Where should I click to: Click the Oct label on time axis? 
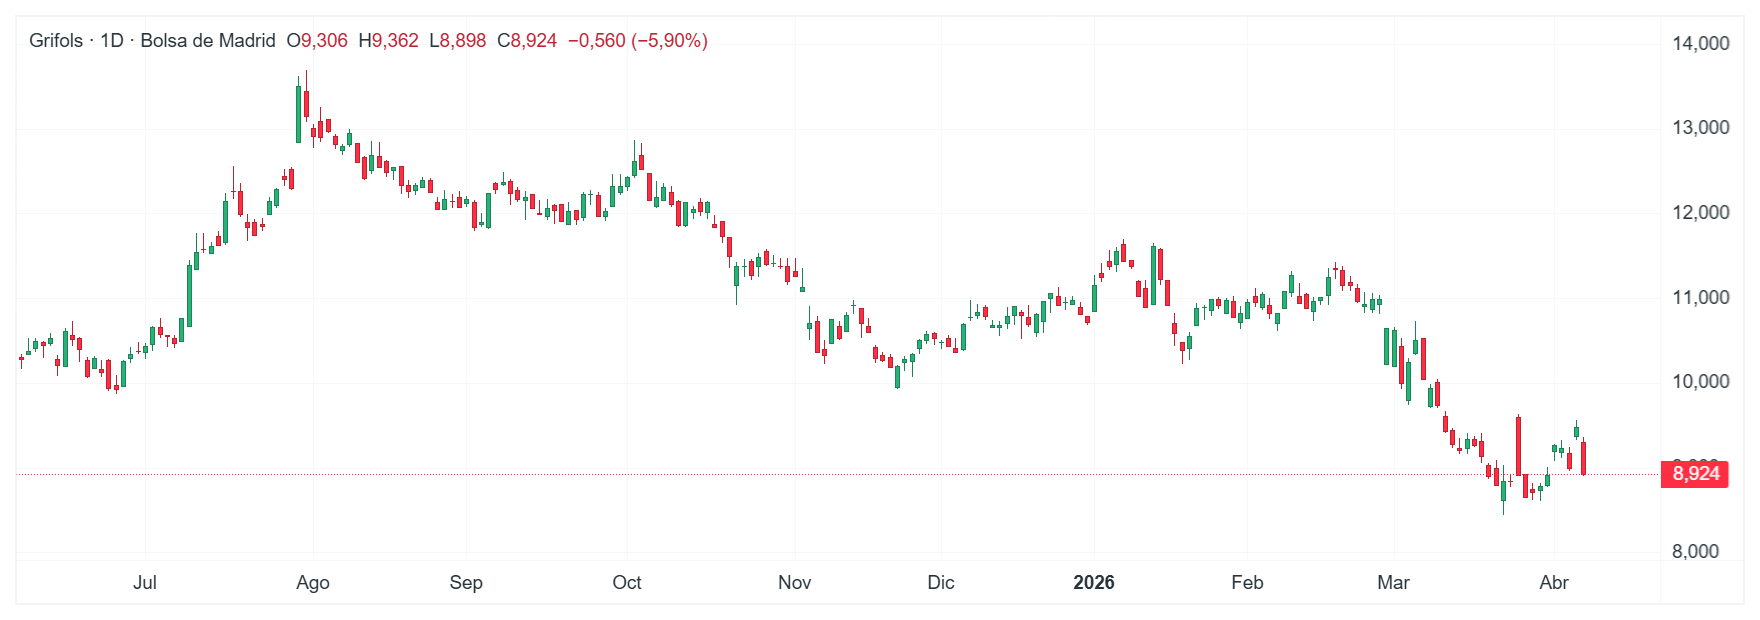[627, 582]
